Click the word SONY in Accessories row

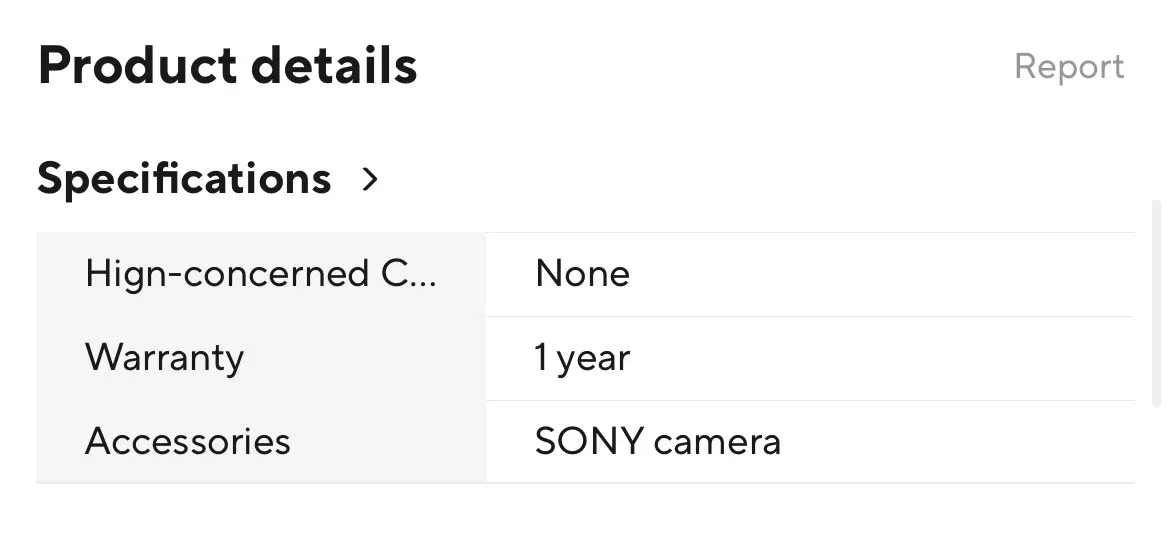(x=588, y=441)
